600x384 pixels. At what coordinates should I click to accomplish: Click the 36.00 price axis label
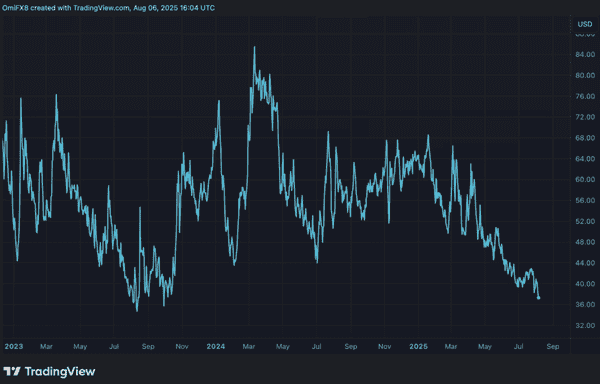585,304
